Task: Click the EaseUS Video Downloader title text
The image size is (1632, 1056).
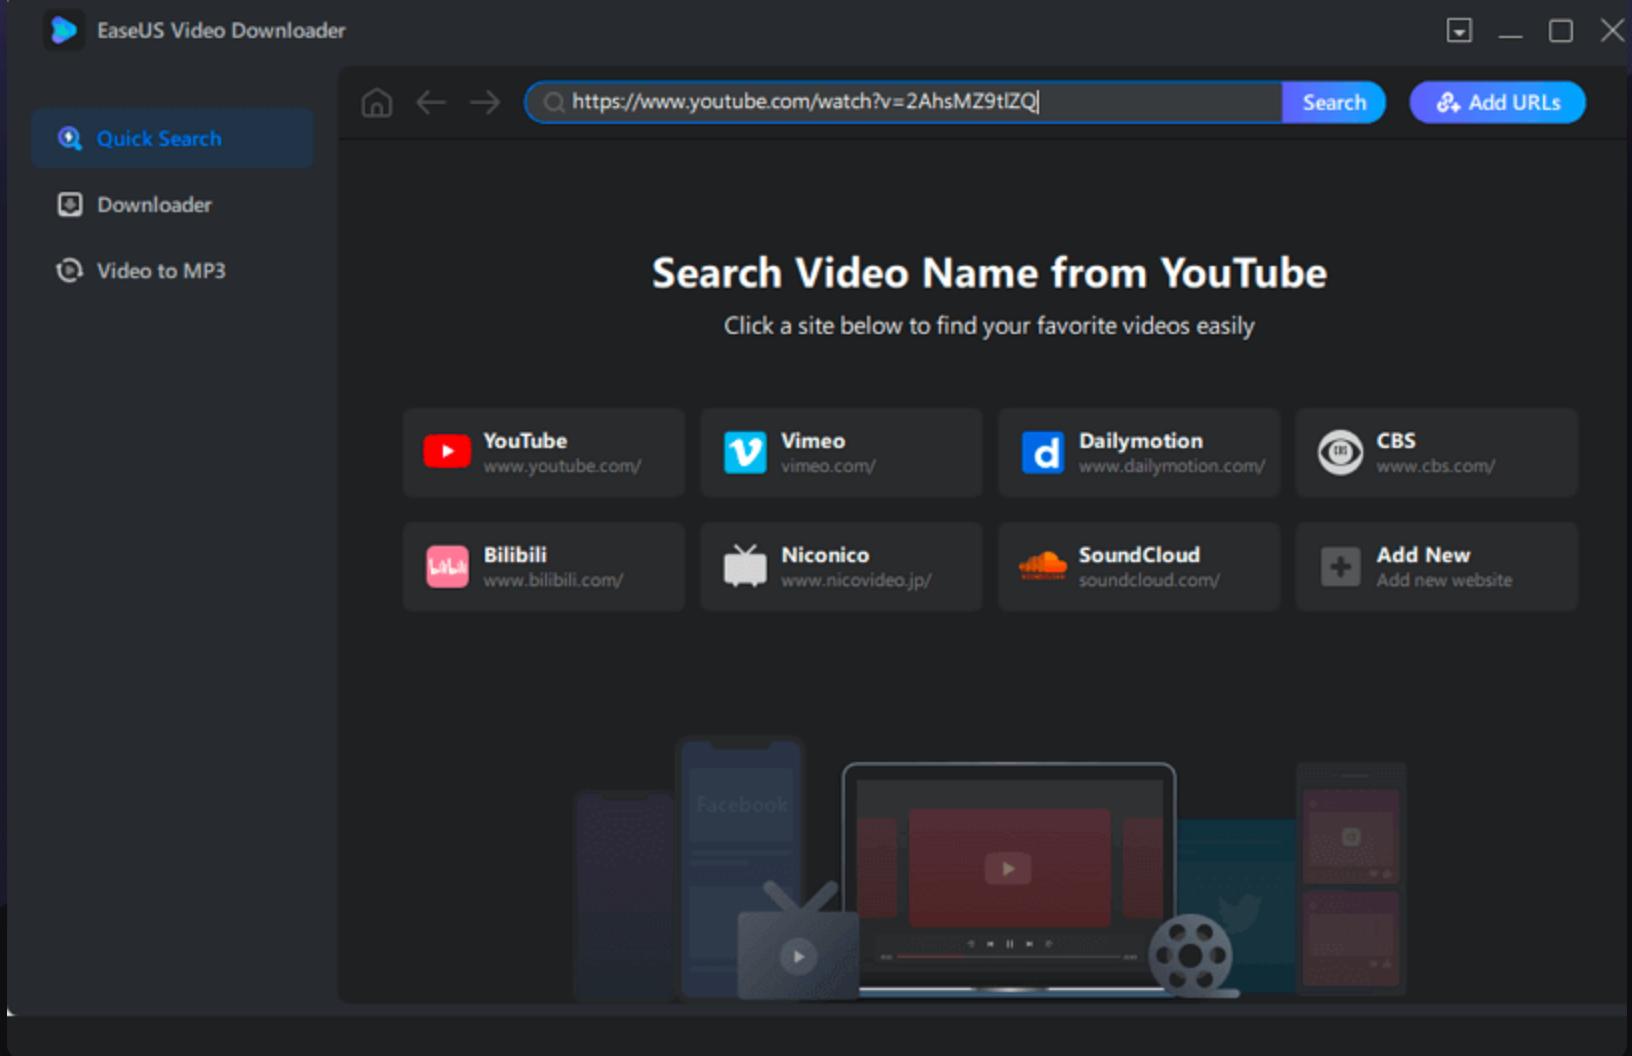Action: click(x=221, y=31)
